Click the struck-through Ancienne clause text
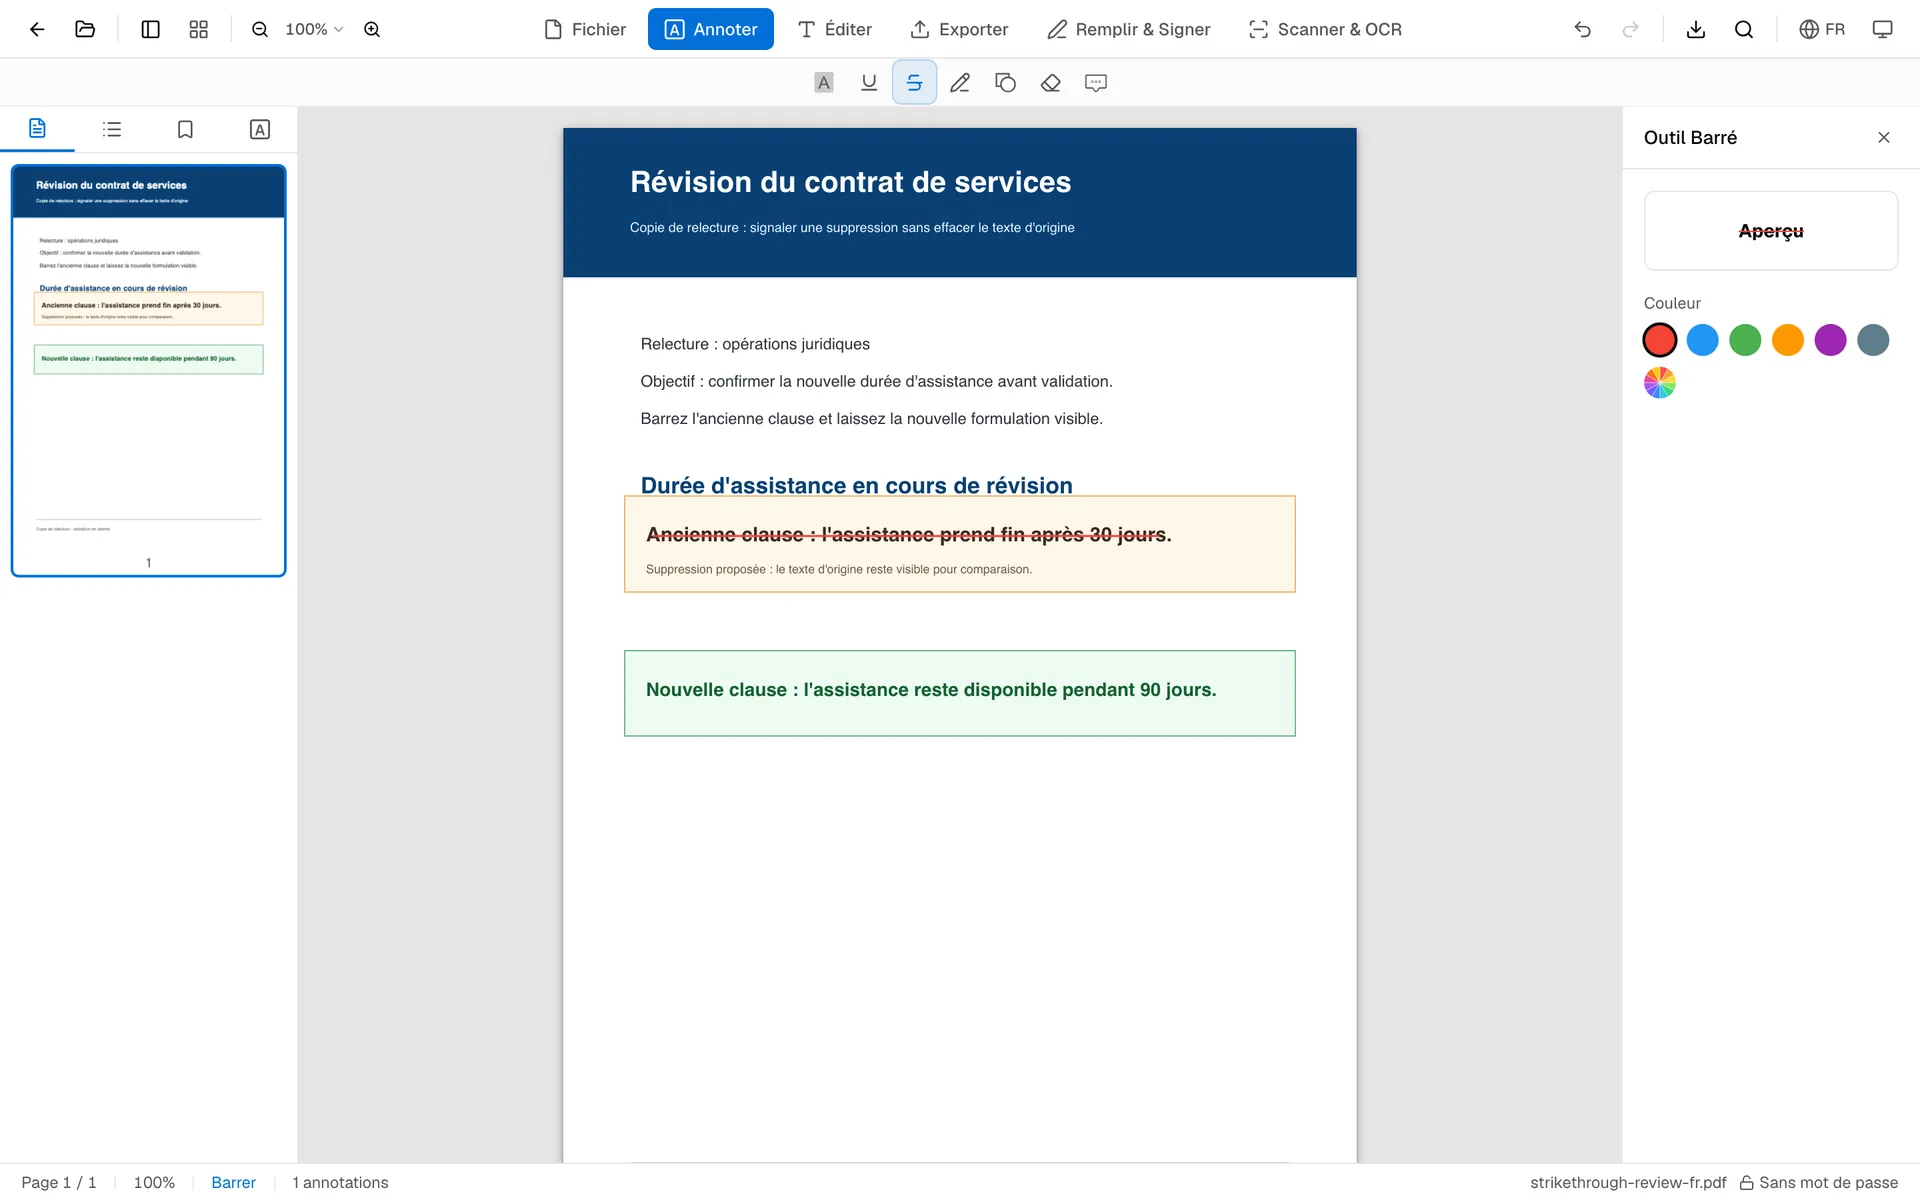1920x1200 pixels. pos(908,535)
